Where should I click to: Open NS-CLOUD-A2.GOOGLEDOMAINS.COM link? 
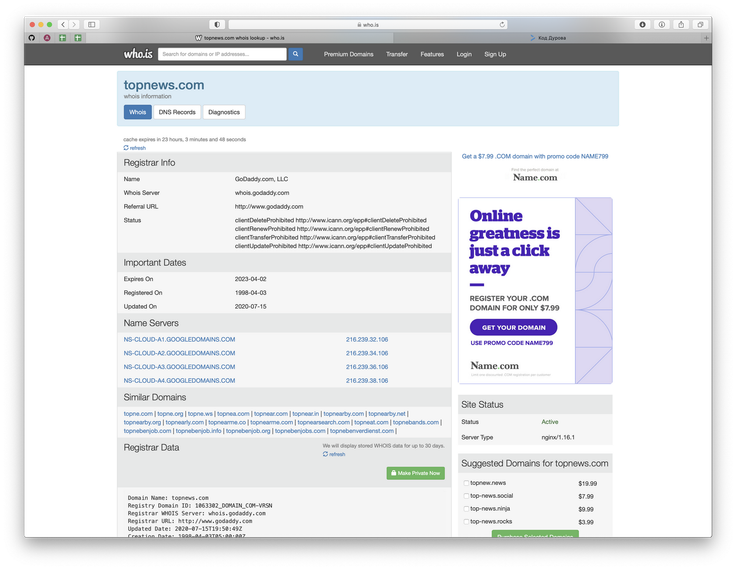click(x=179, y=353)
